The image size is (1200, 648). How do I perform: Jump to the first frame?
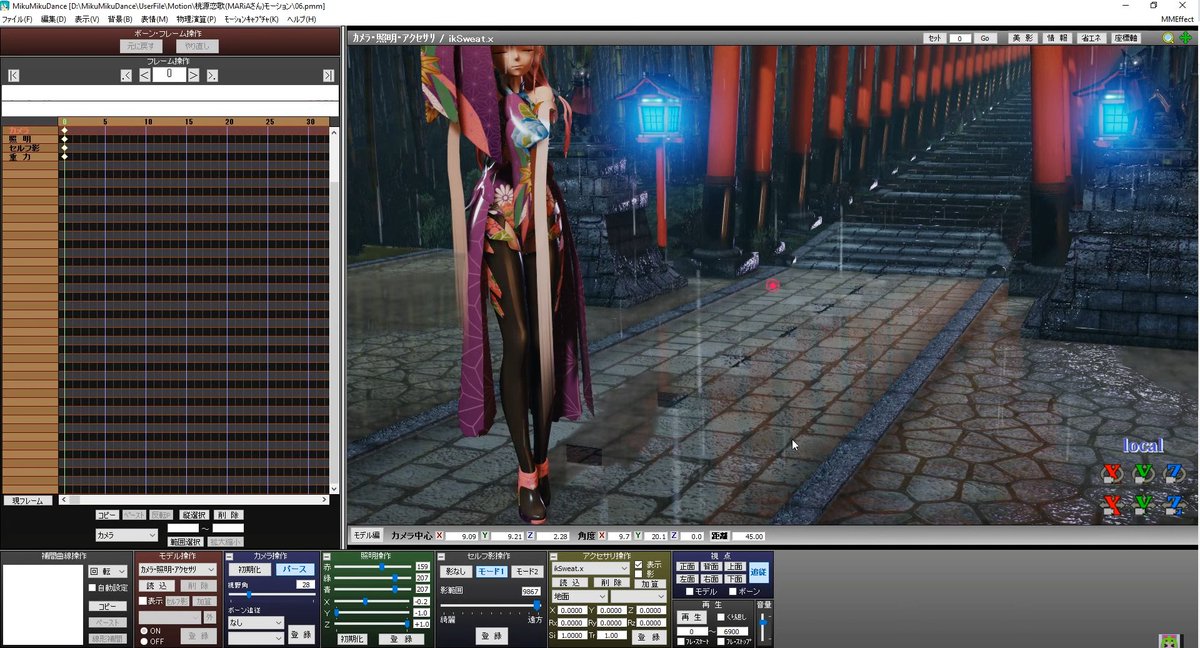click(13, 75)
